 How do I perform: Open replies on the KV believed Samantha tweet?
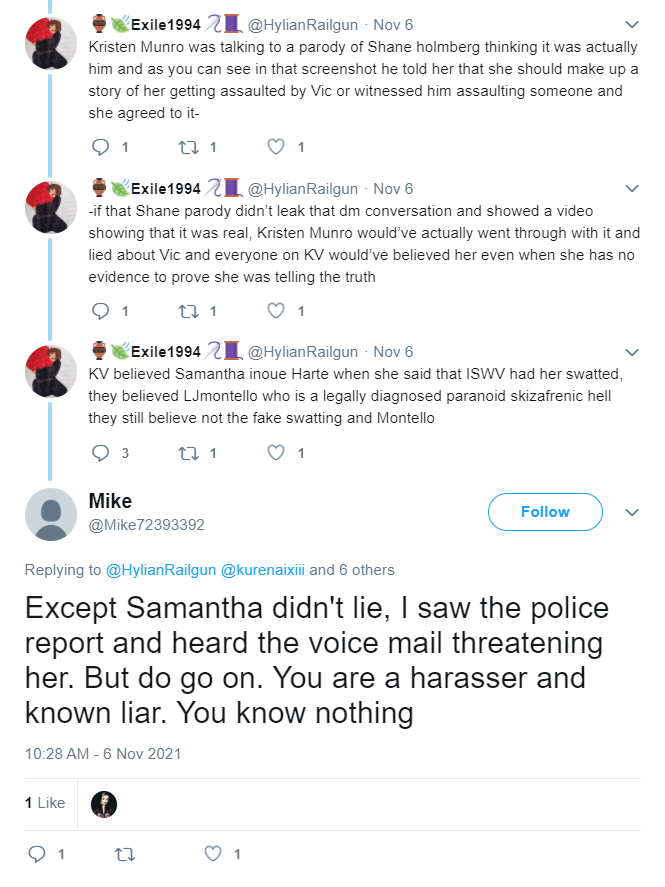[101, 453]
